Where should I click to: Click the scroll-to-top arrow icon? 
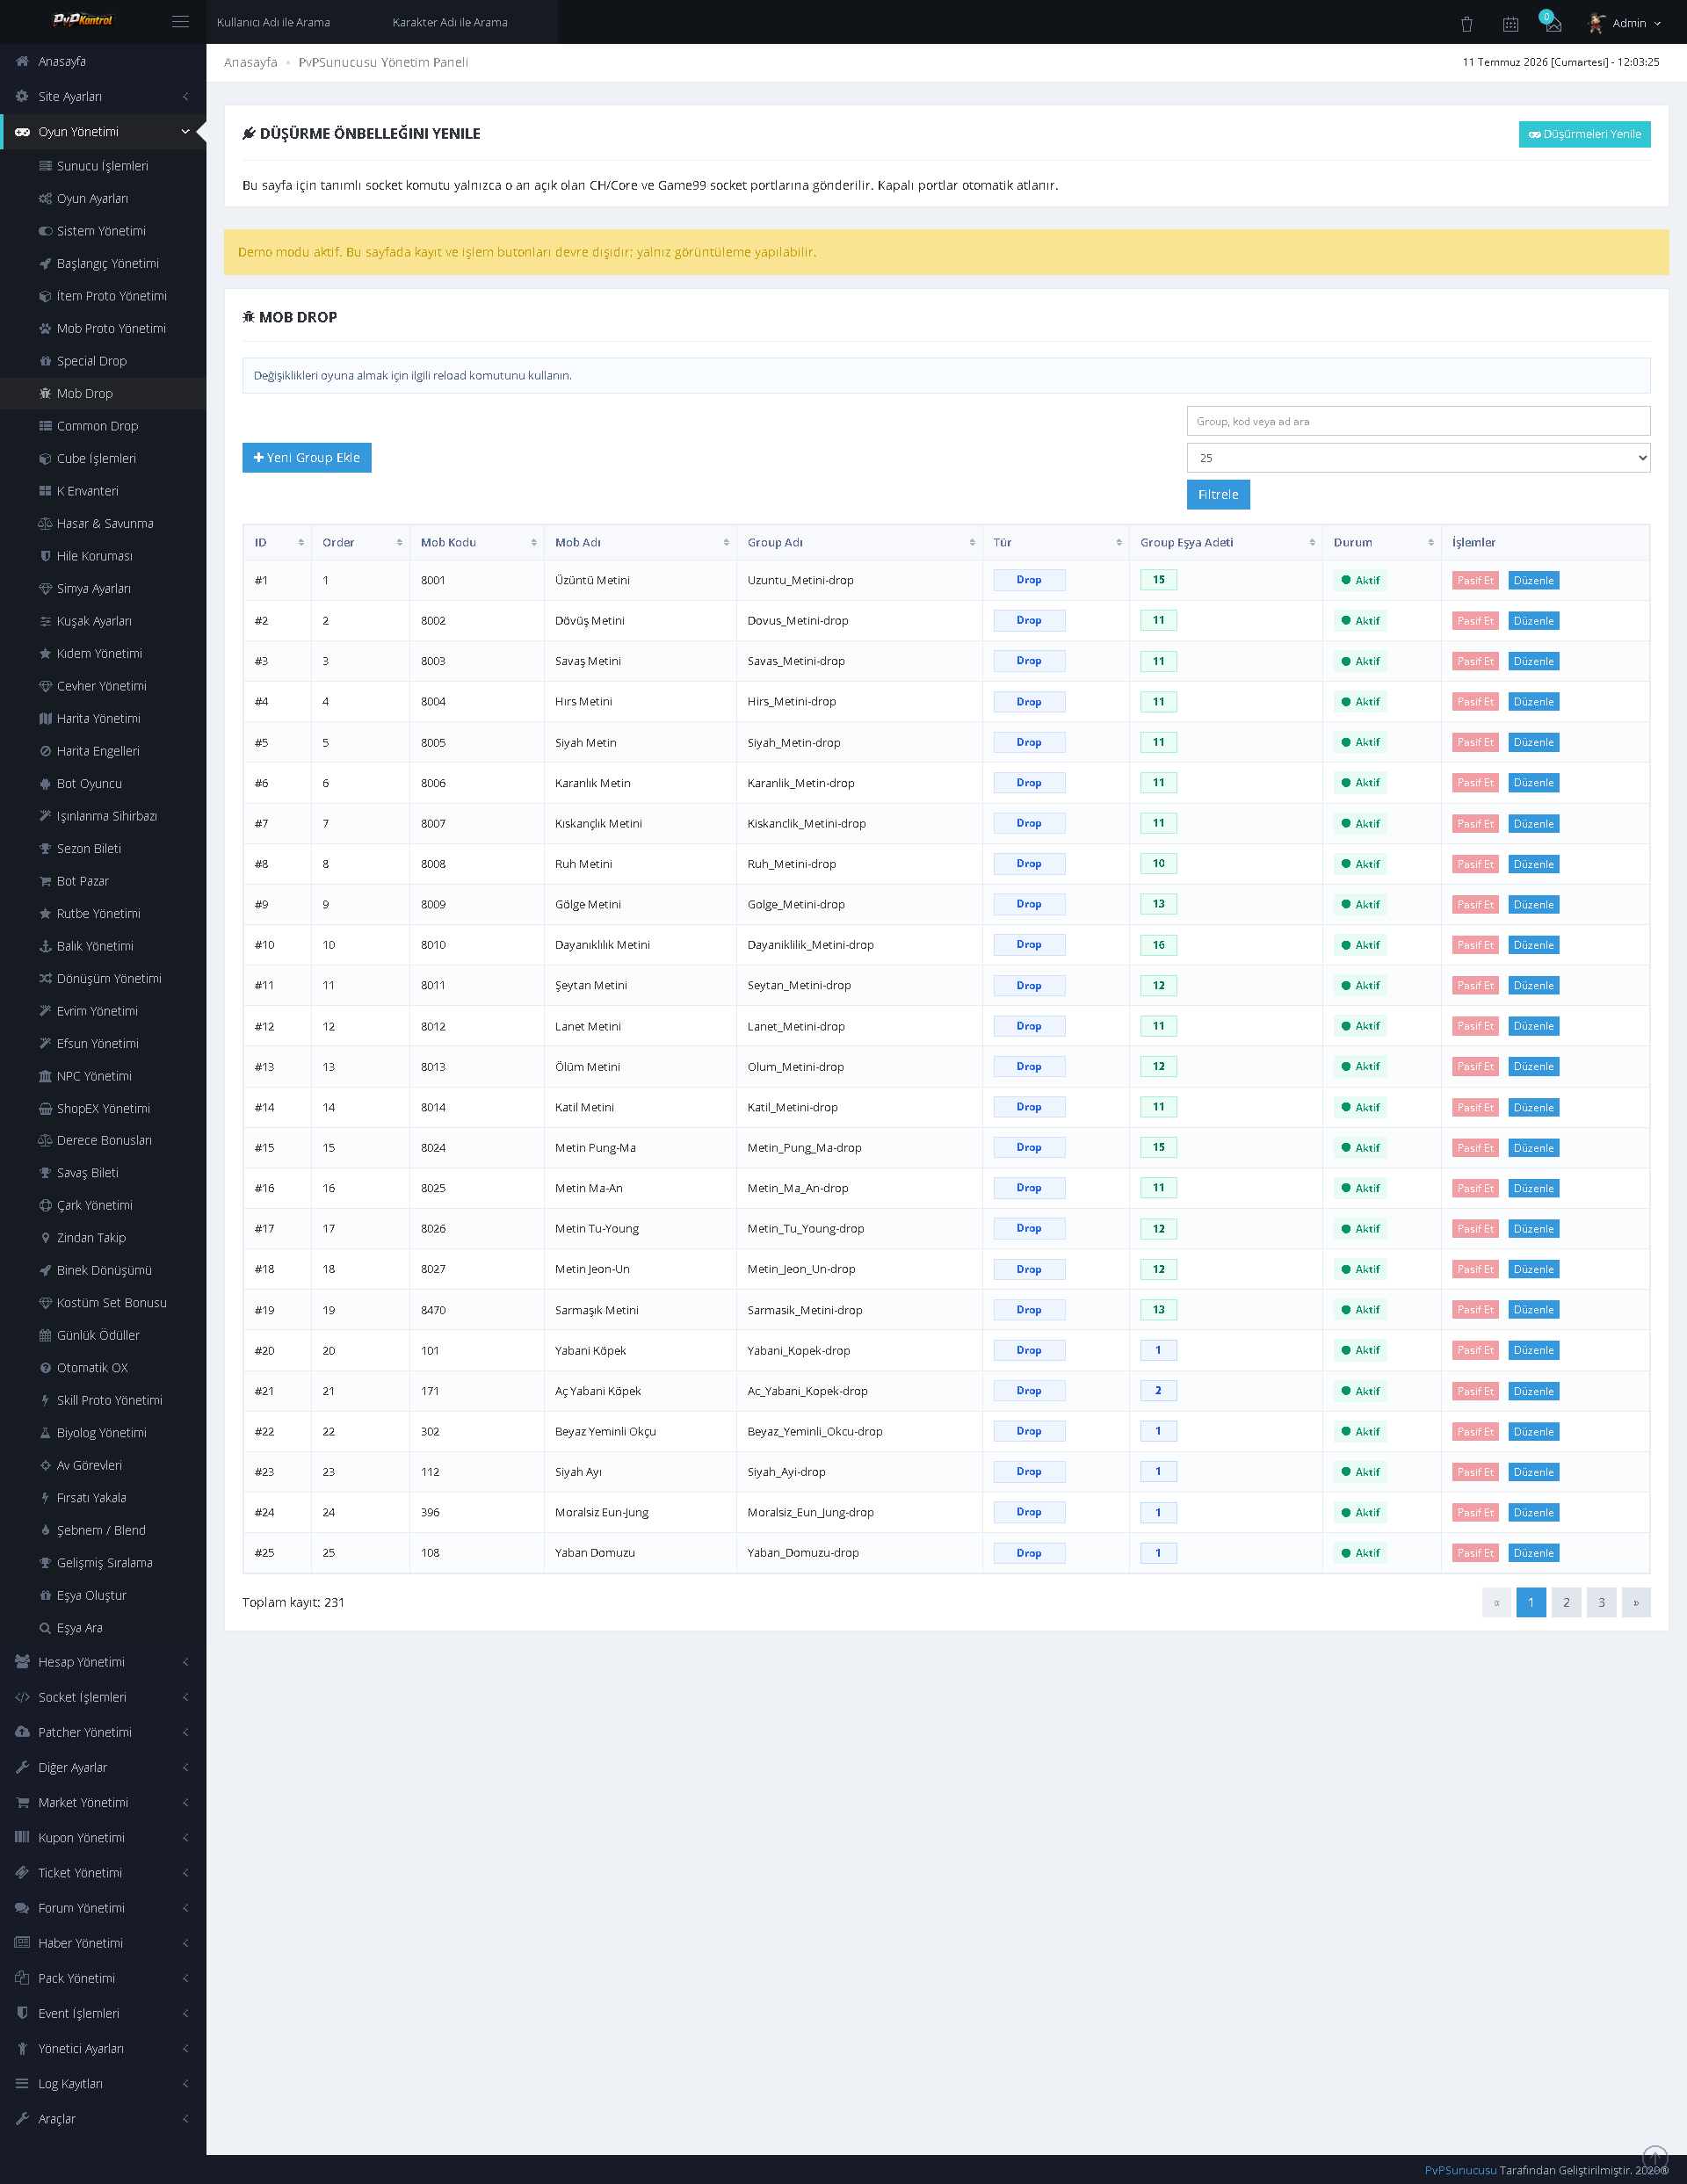[1655, 2158]
